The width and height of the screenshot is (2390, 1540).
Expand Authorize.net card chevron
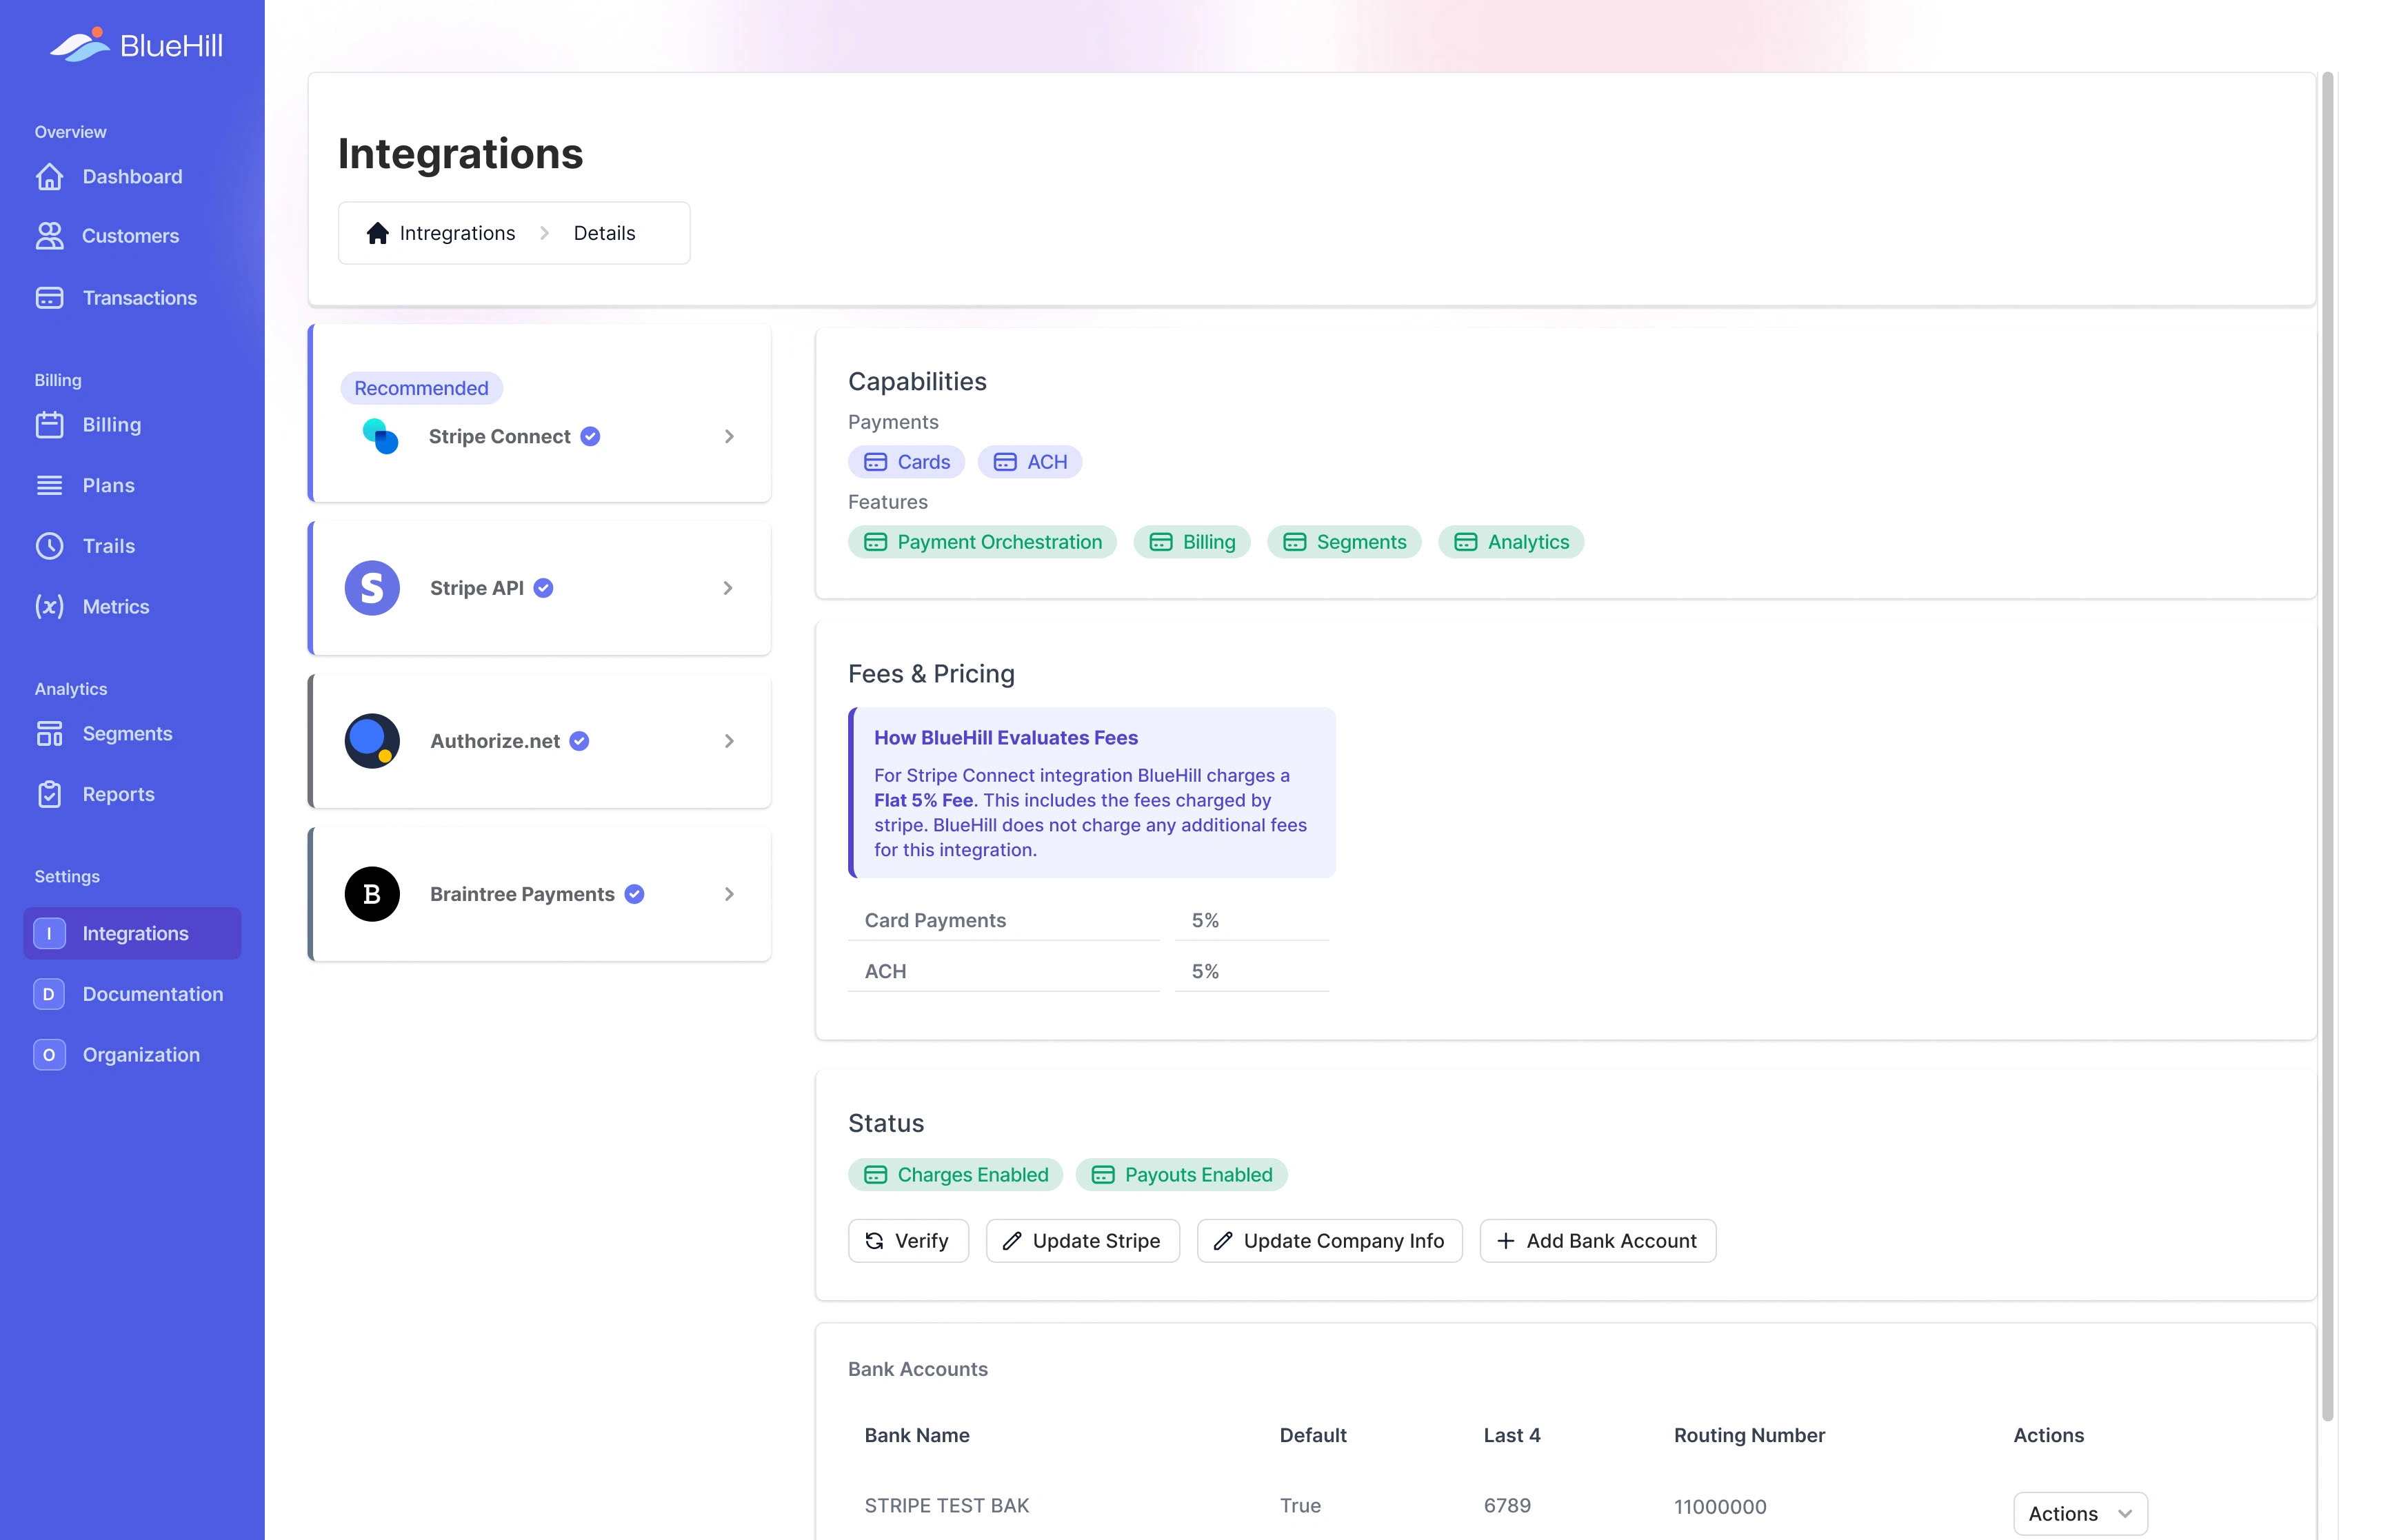729,741
